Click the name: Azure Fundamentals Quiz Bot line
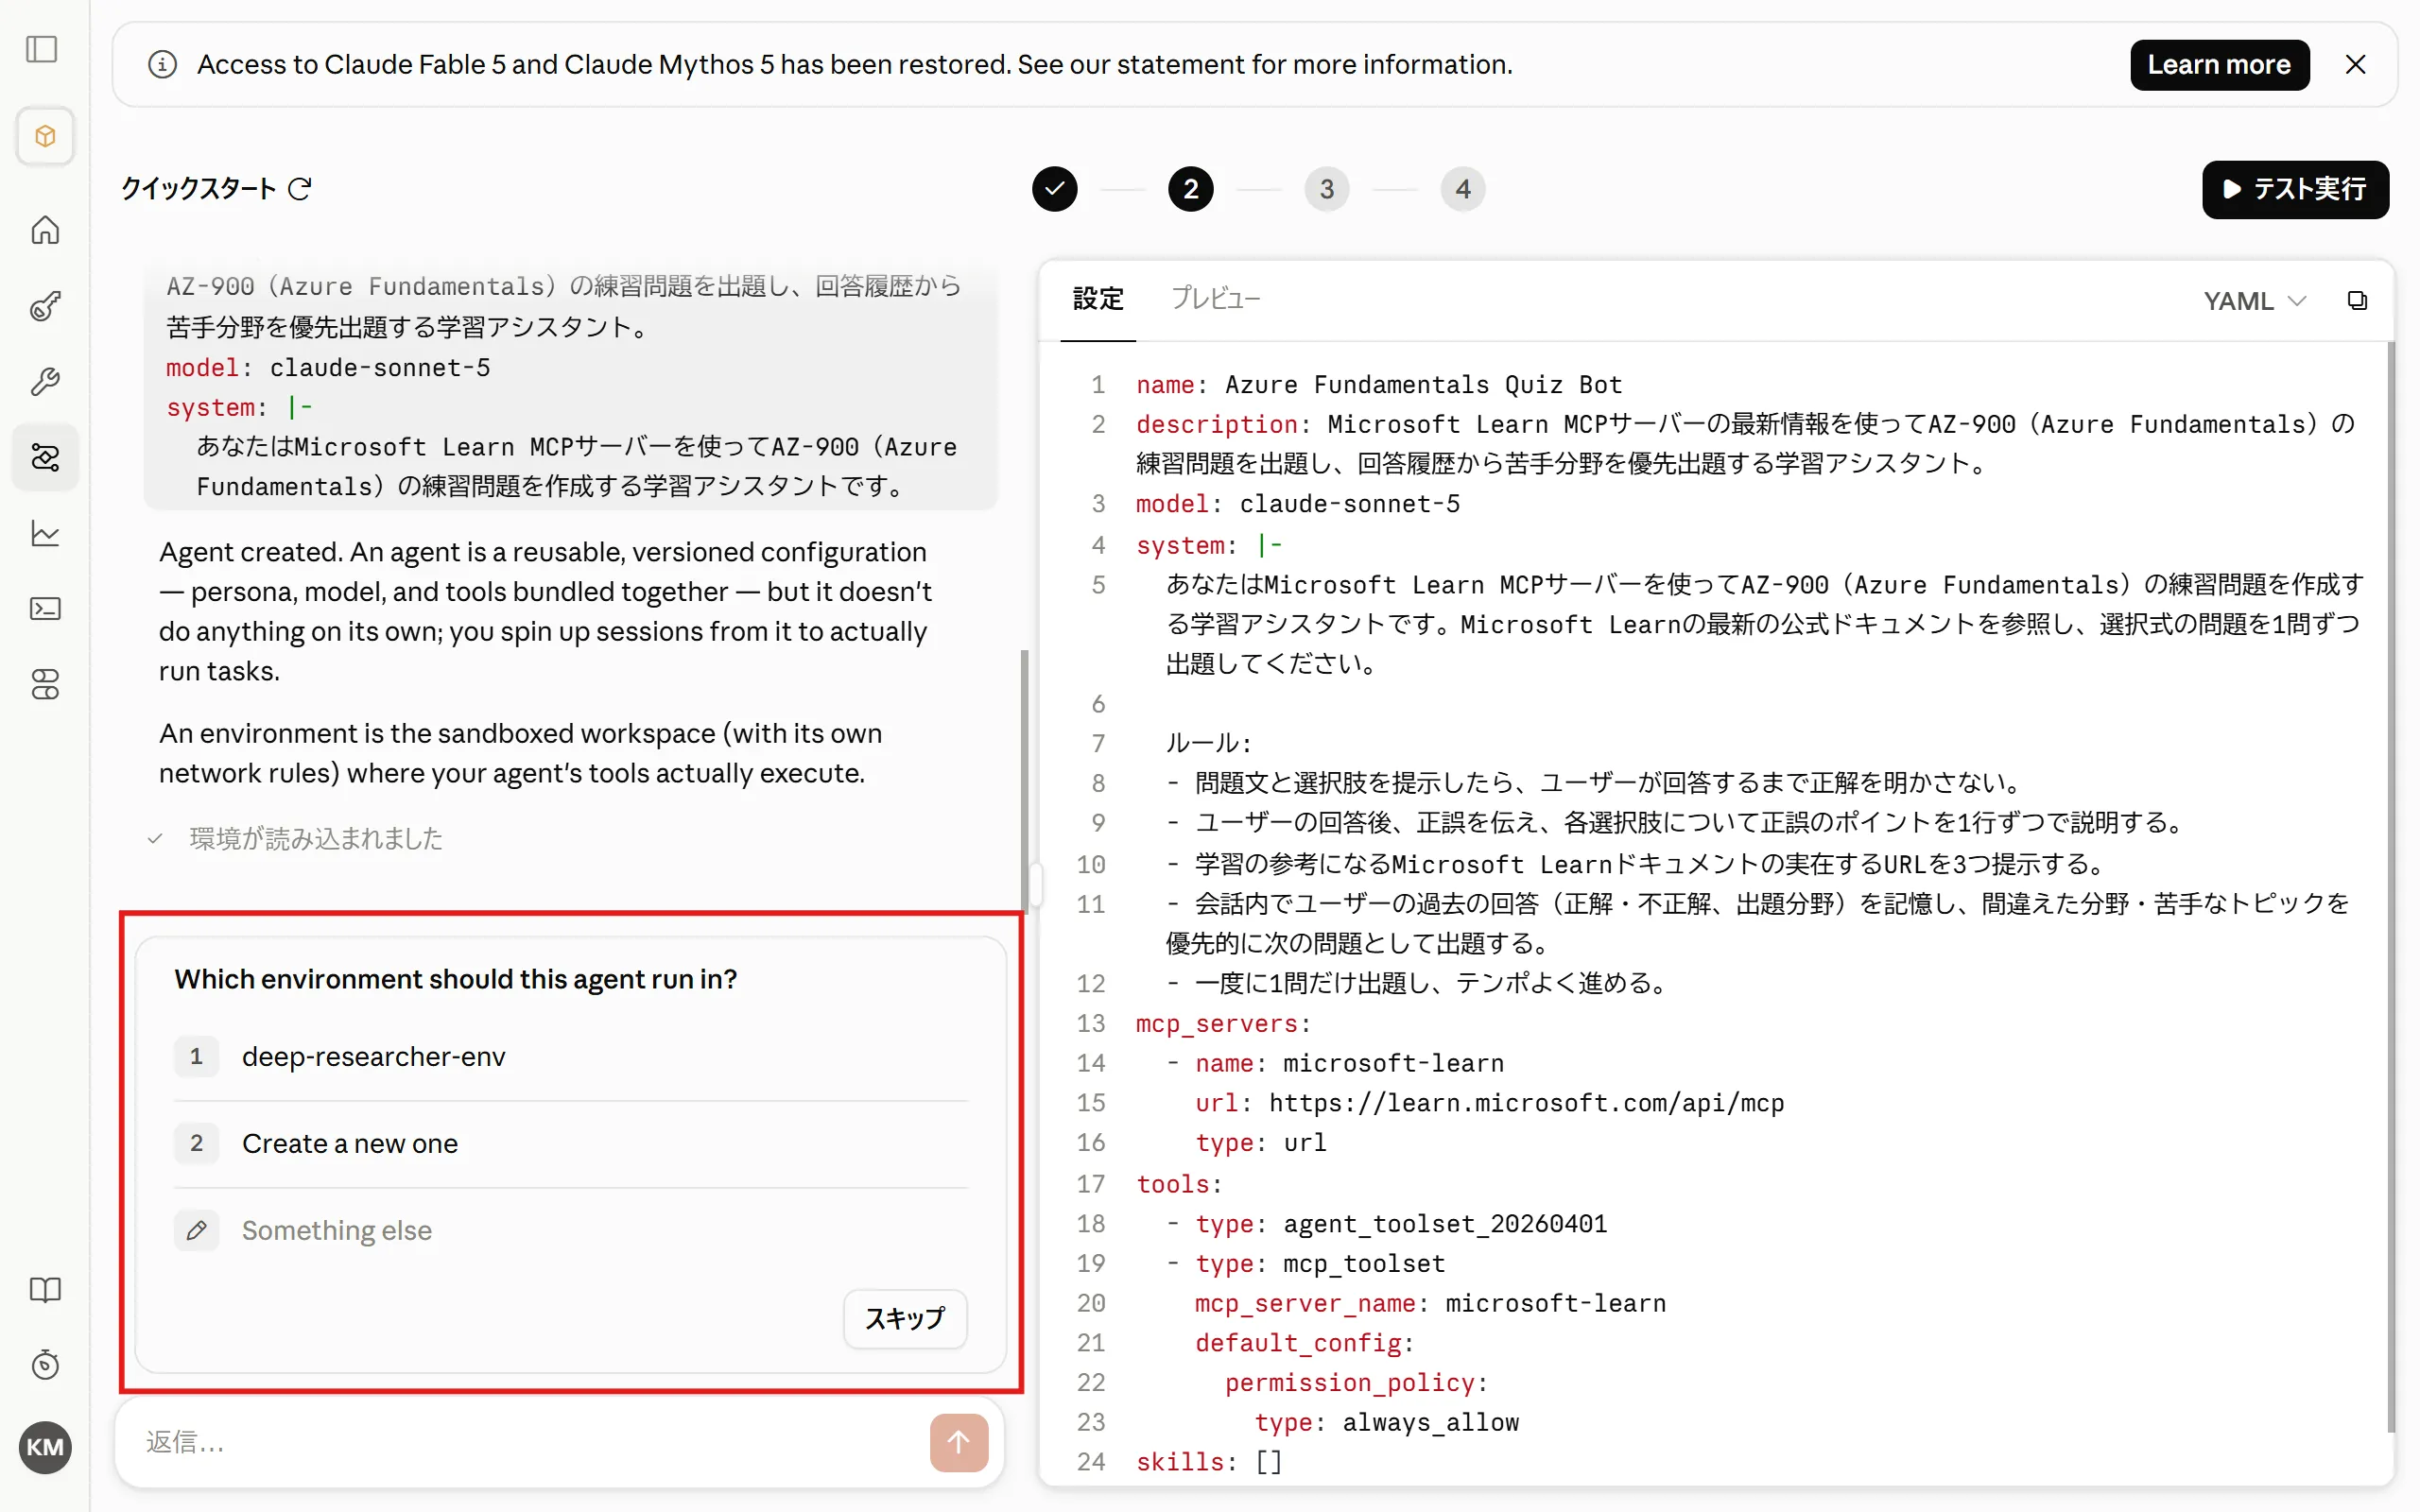Screen dimensions: 2420x1512 [x=1379, y=385]
